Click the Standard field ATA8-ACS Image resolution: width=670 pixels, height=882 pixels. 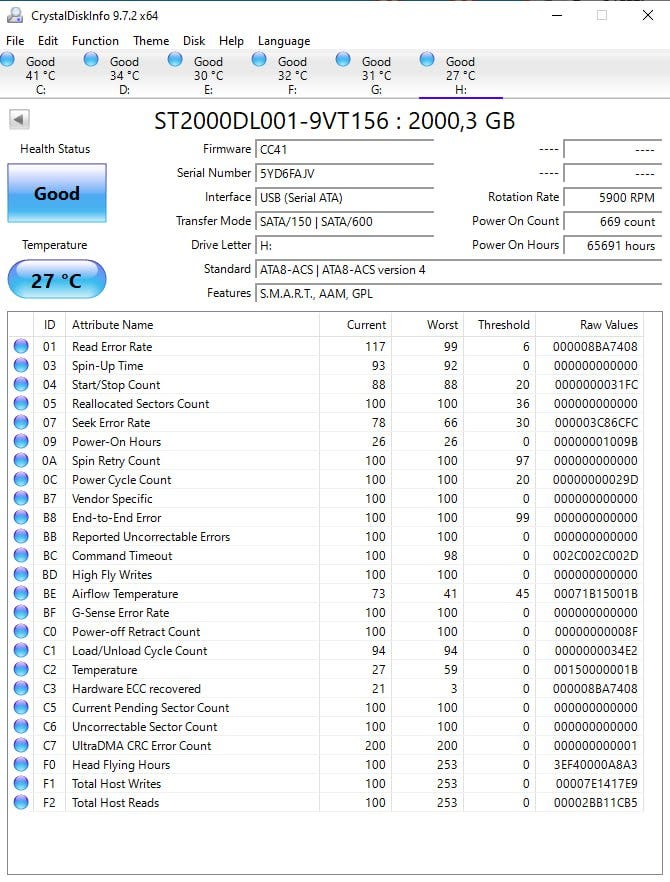pos(458,269)
